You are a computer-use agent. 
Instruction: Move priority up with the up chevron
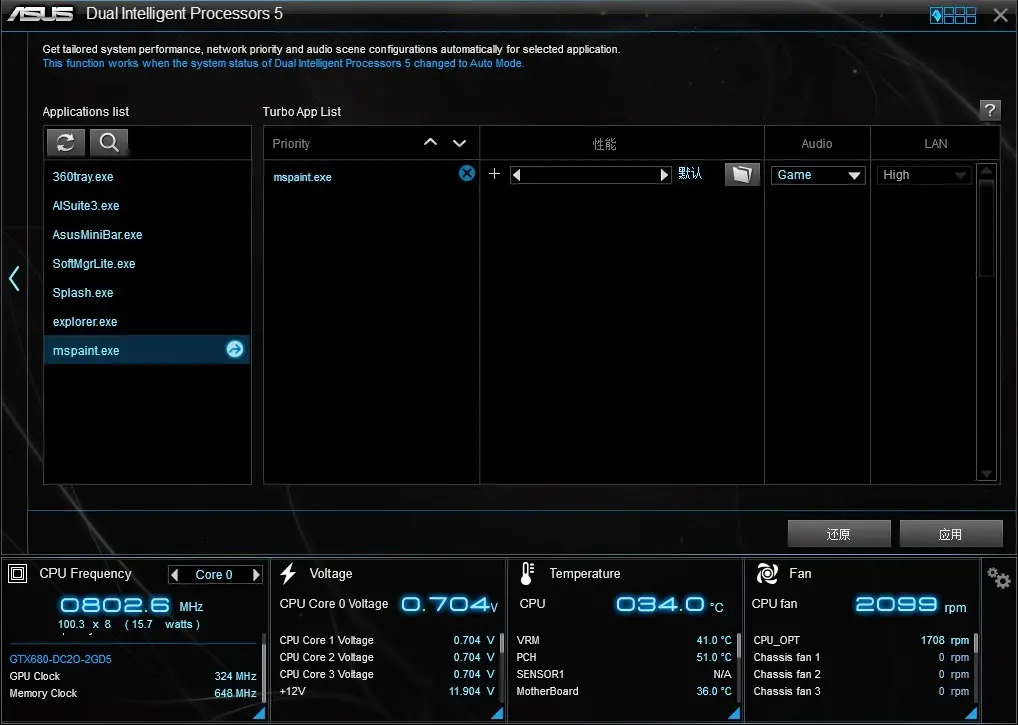coord(430,142)
